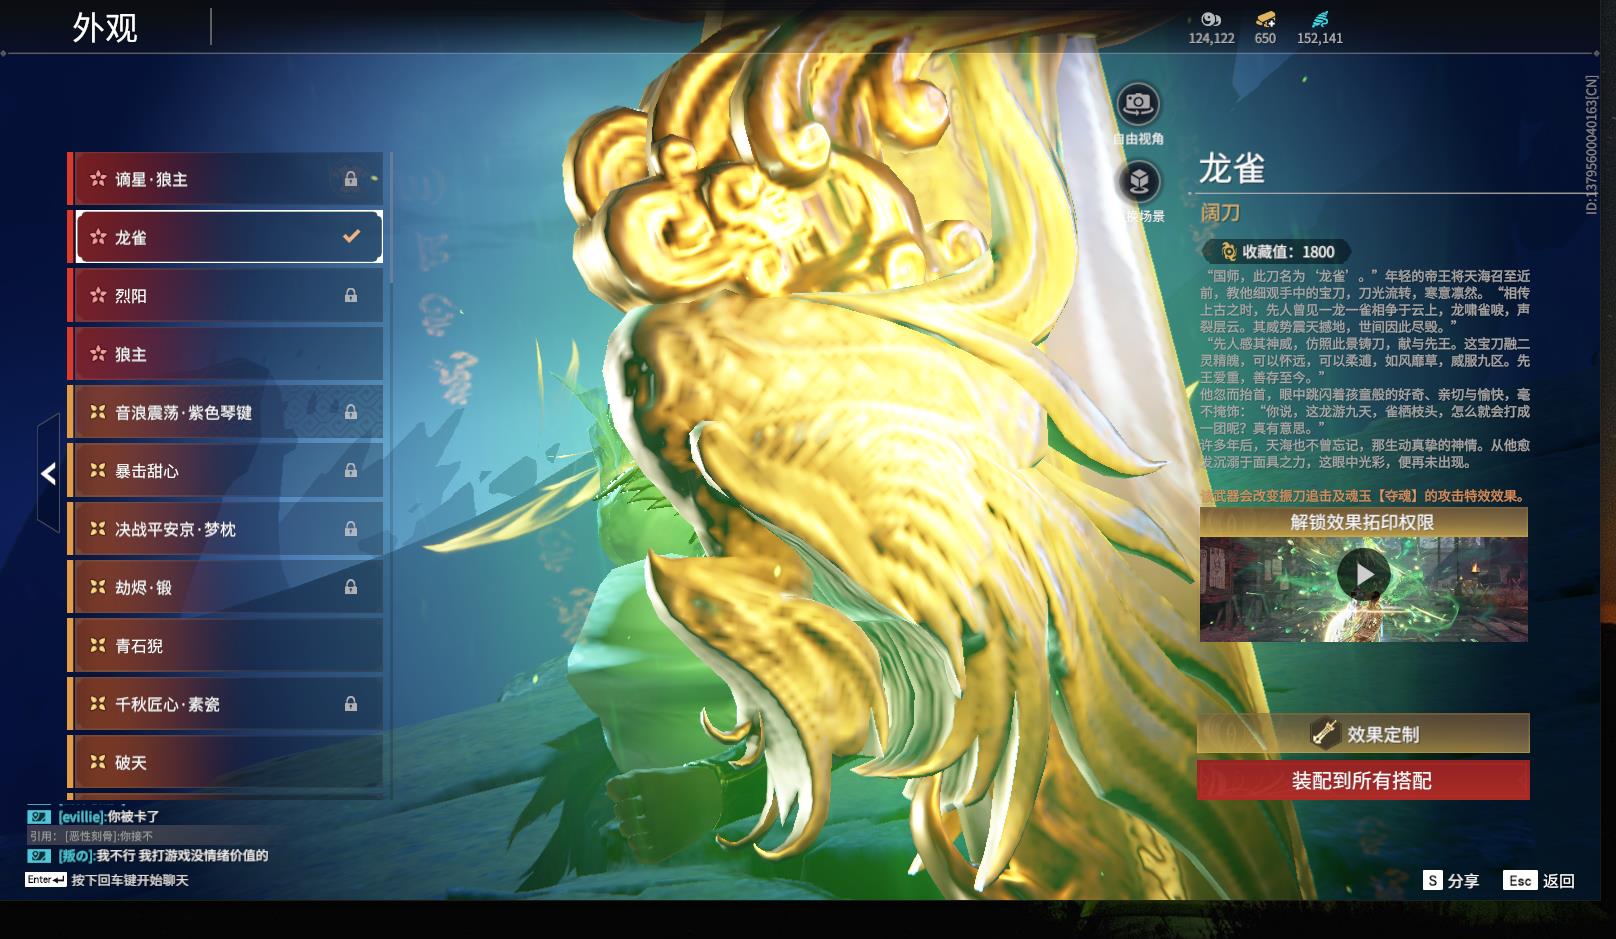Collapse the left panel arrow

[x=48, y=474]
